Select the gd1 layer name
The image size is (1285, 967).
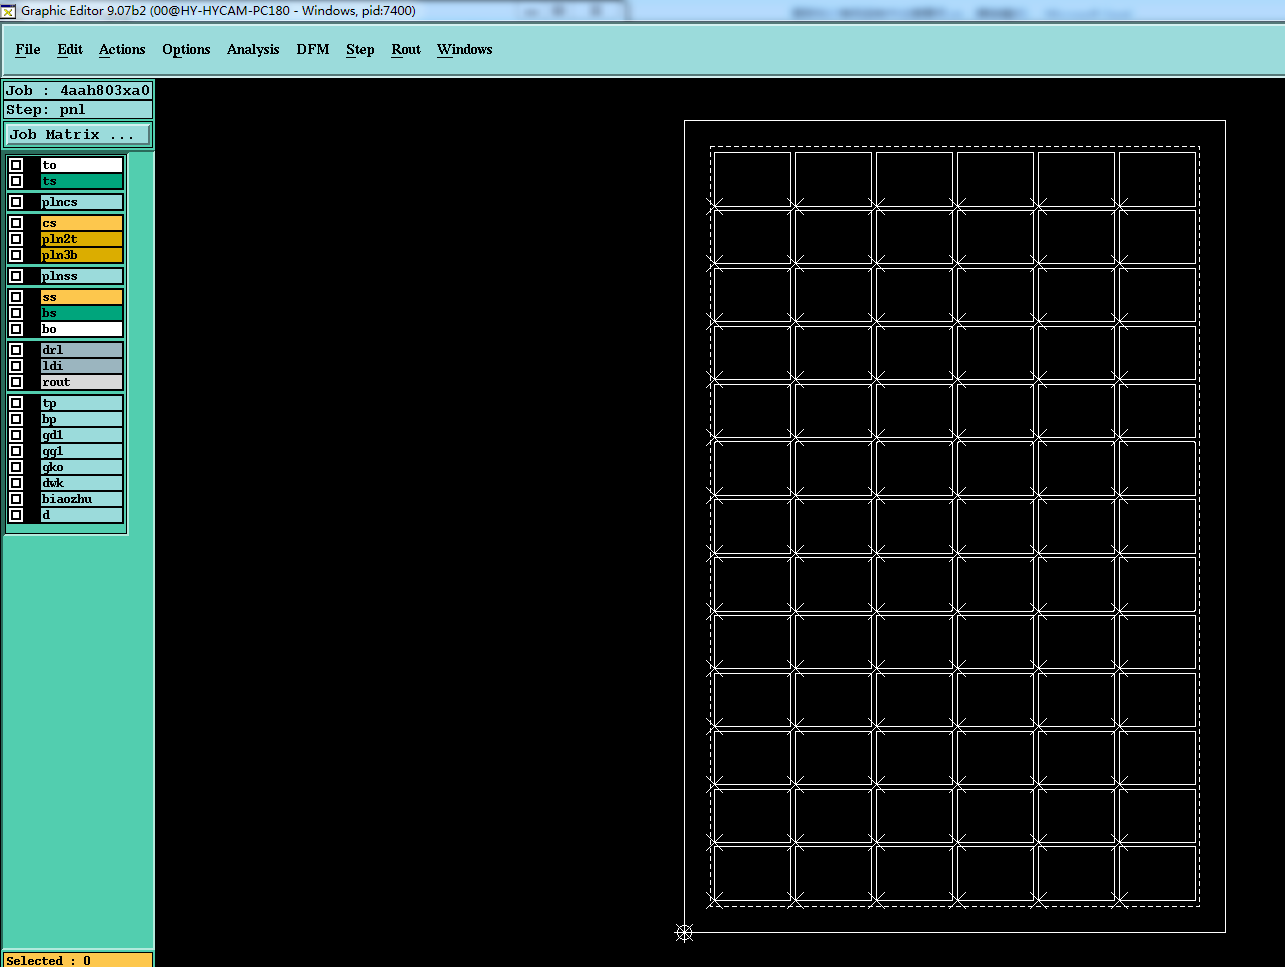(82, 435)
